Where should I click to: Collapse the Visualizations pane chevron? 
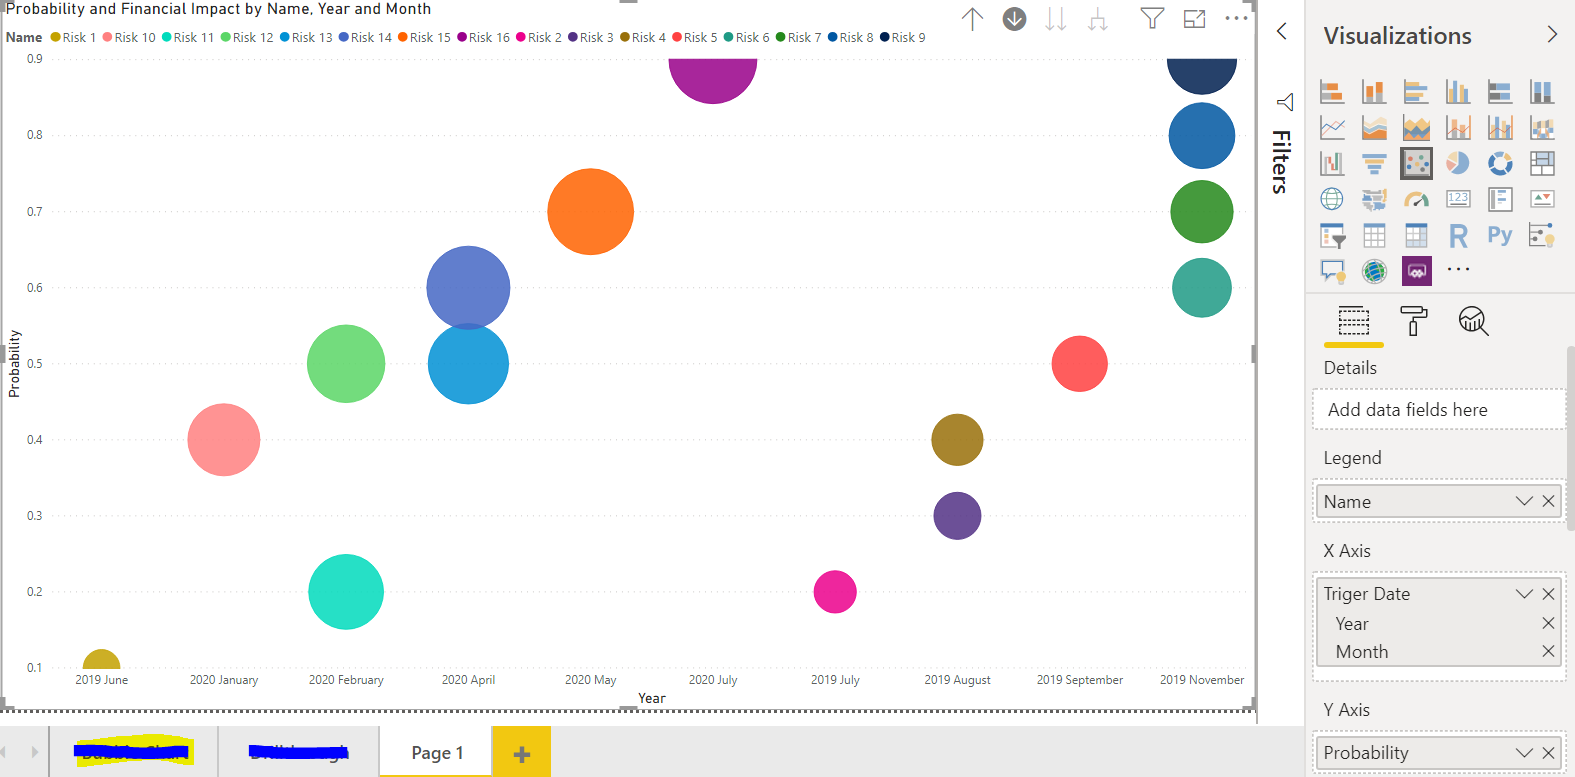point(1552,34)
